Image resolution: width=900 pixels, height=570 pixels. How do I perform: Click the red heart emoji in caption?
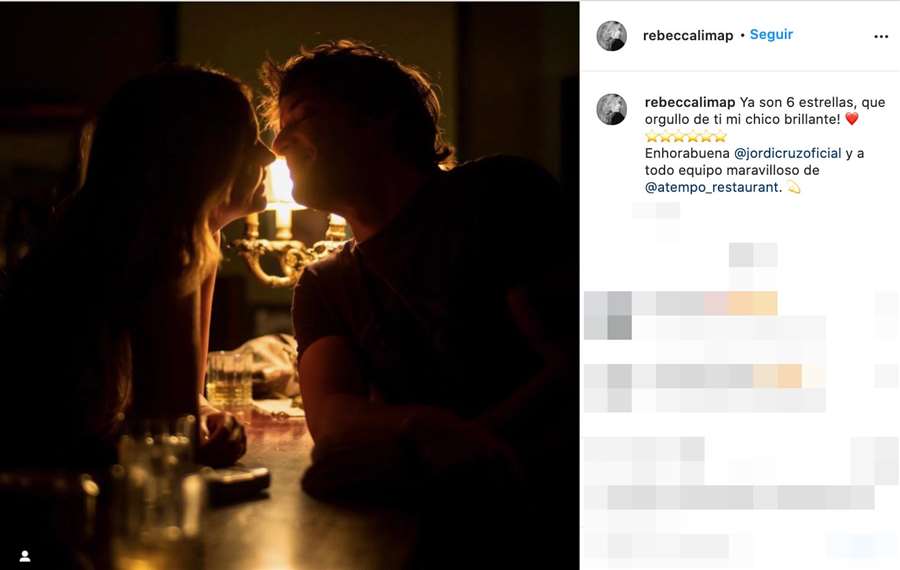click(852, 119)
